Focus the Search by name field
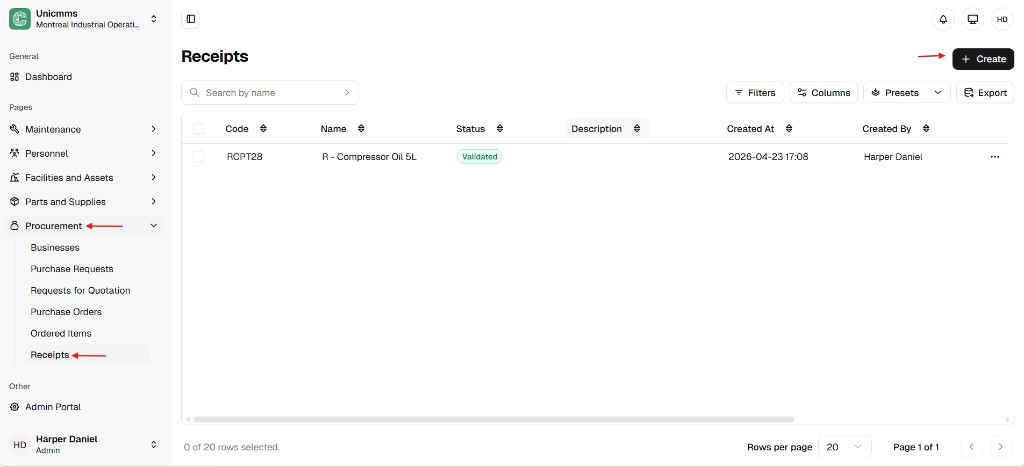The image size is (1024, 467). pyautogui.click(x=270, y=93)
